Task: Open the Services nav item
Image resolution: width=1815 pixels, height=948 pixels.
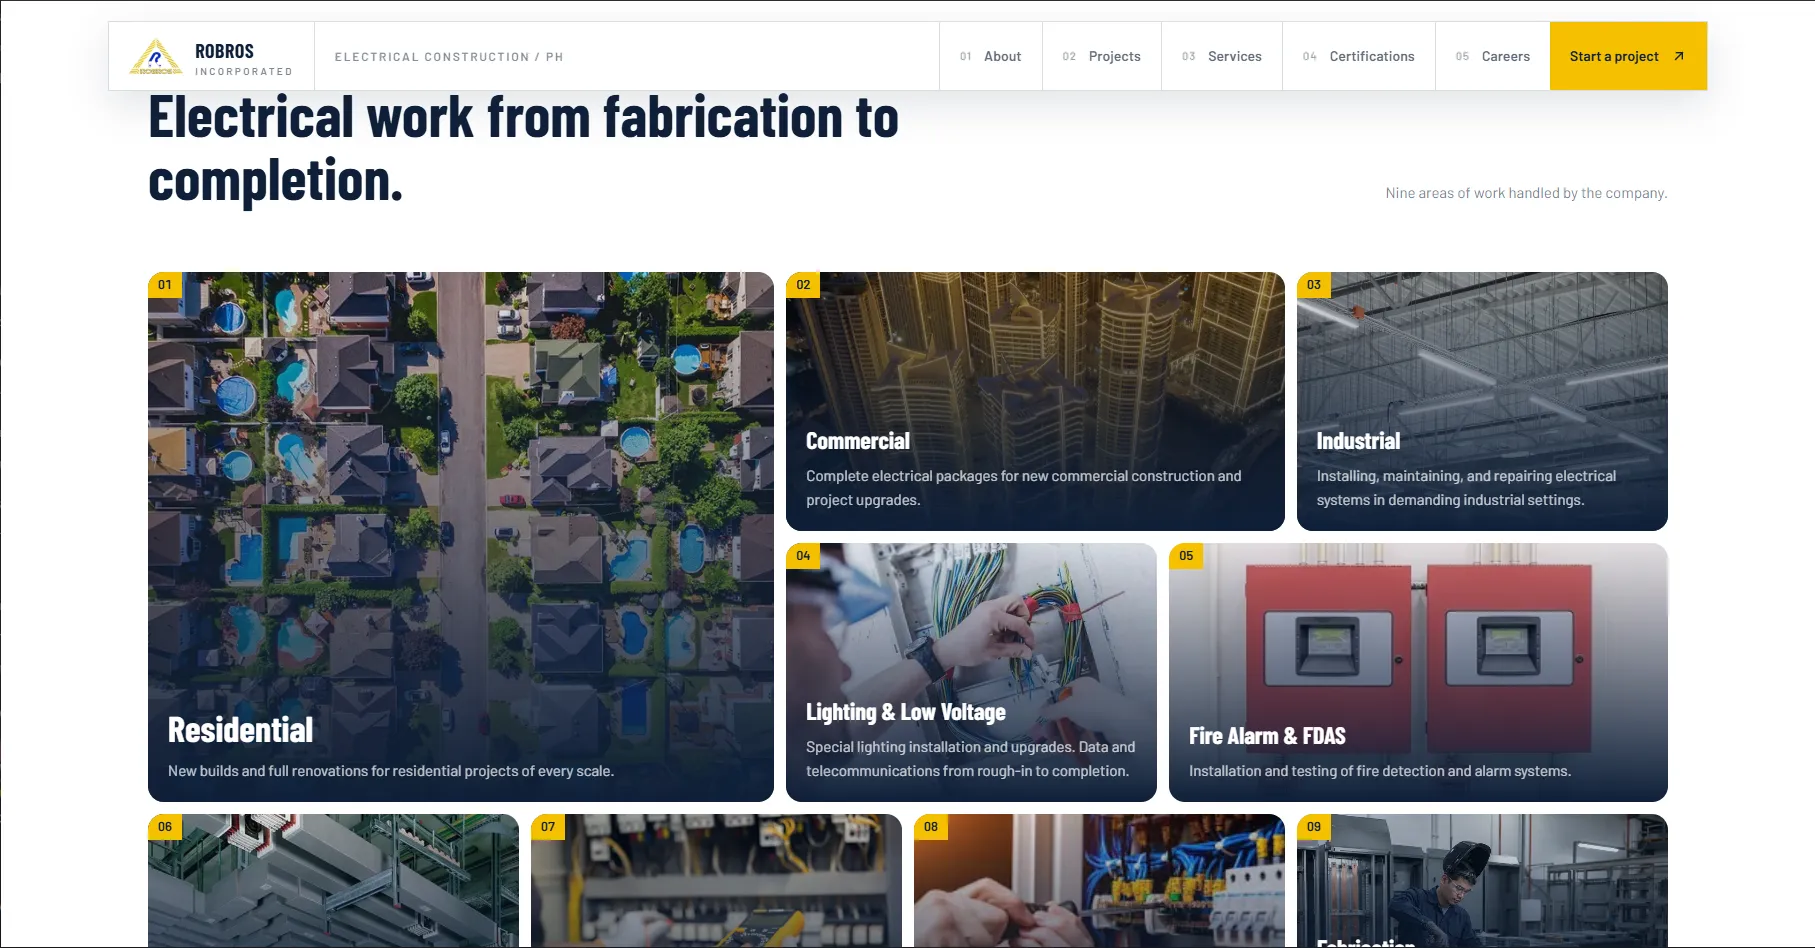Action: click(x=1222, y=56)
